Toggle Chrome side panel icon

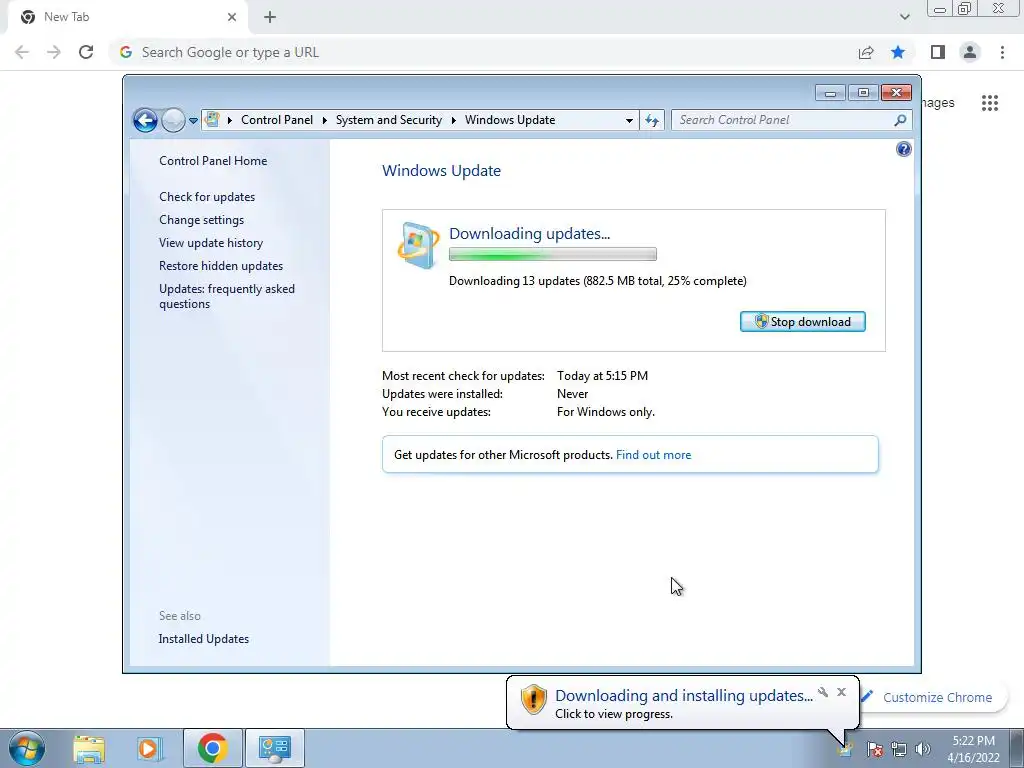[938, 52]
